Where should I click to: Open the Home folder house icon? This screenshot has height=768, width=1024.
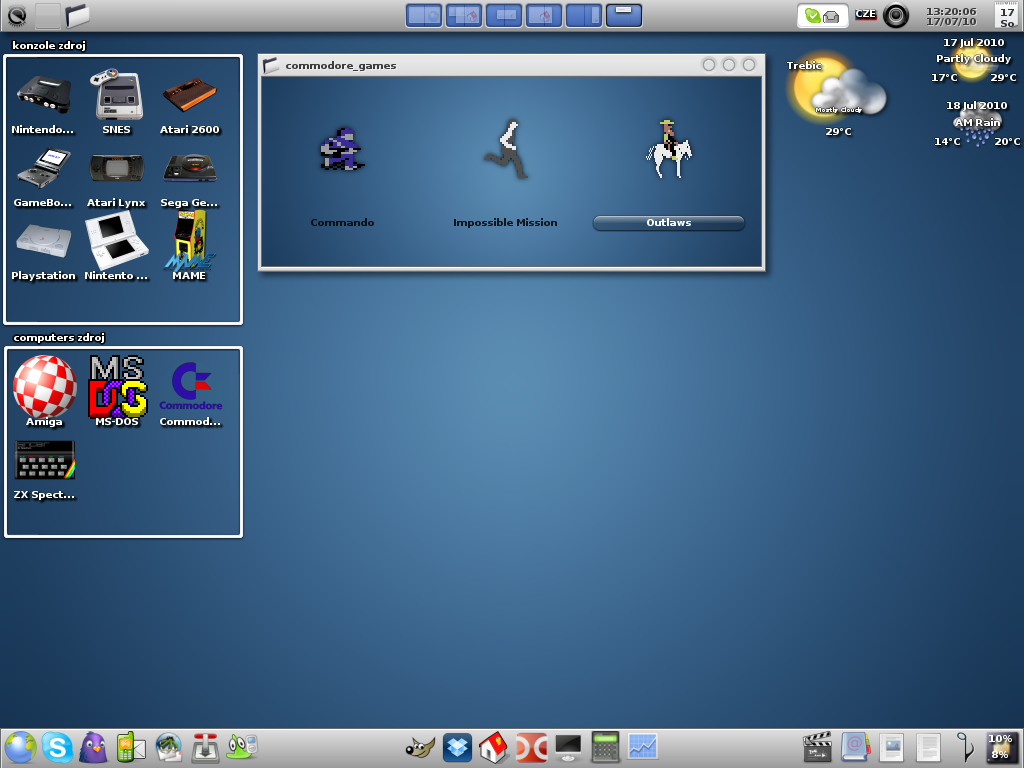tap(494, 747)
